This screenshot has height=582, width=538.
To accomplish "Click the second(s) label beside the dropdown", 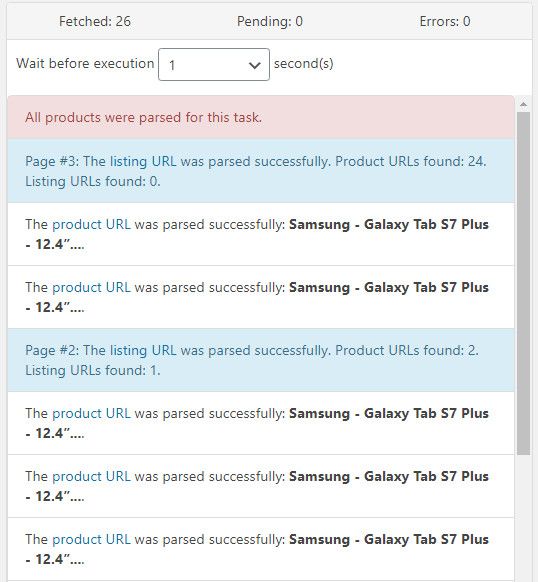I will (x=304, y=63).
